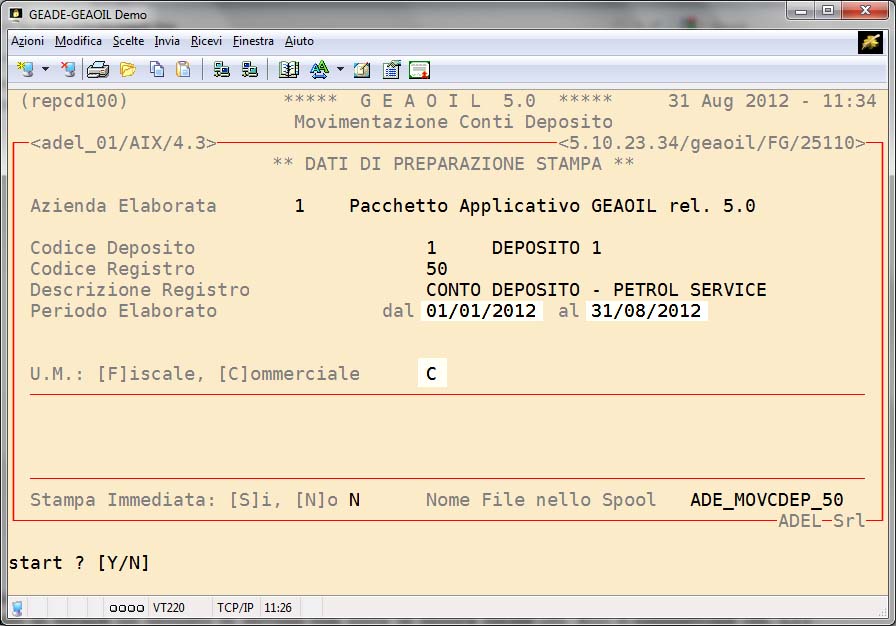The height and width of the screenshot is (626, 896).
Task: Click the new connection icon in toolbar
Action: point(25,70)
